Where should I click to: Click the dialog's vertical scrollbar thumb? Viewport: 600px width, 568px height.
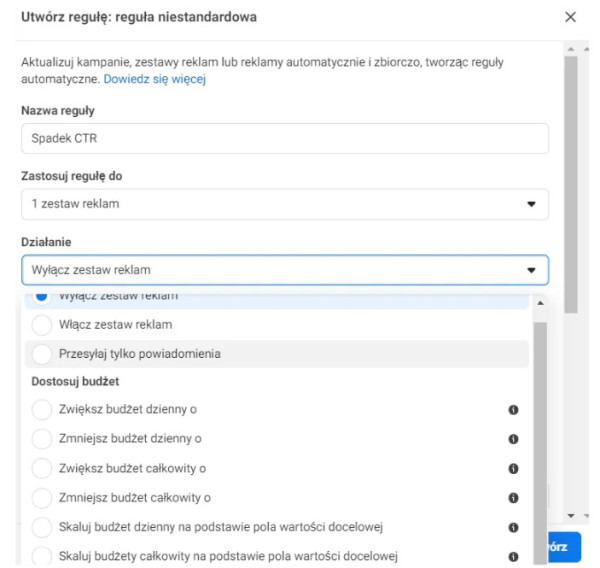pyautogui.click(x=570, y=180)
